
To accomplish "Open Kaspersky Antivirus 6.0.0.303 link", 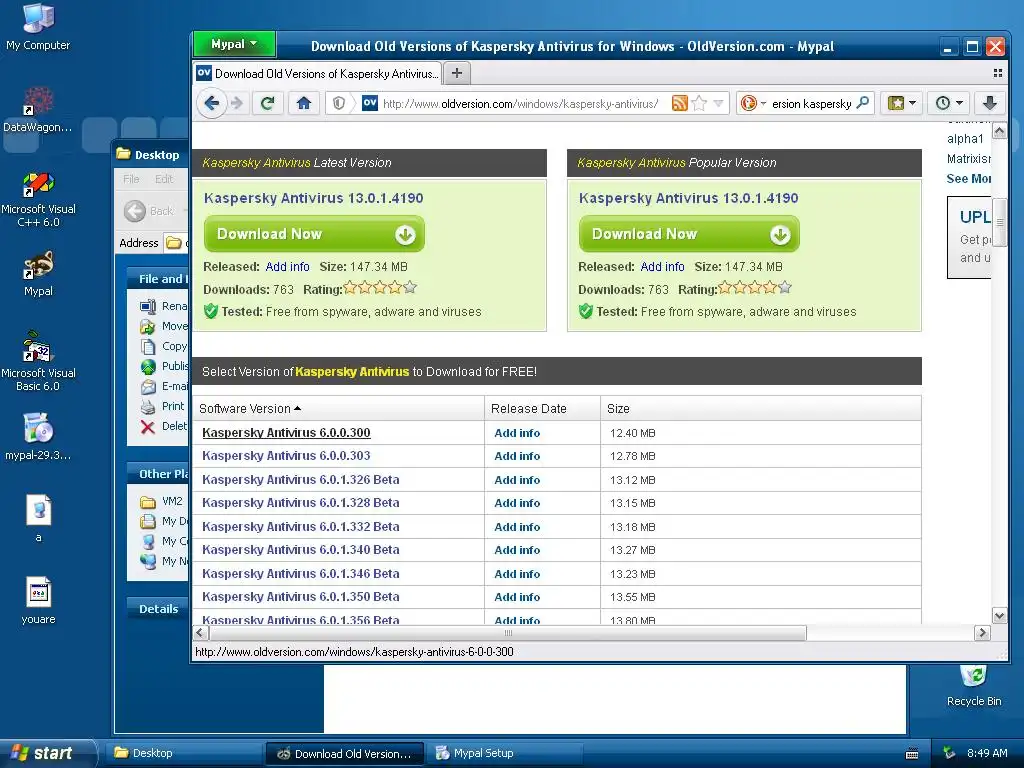I will (x=286, y=456).
